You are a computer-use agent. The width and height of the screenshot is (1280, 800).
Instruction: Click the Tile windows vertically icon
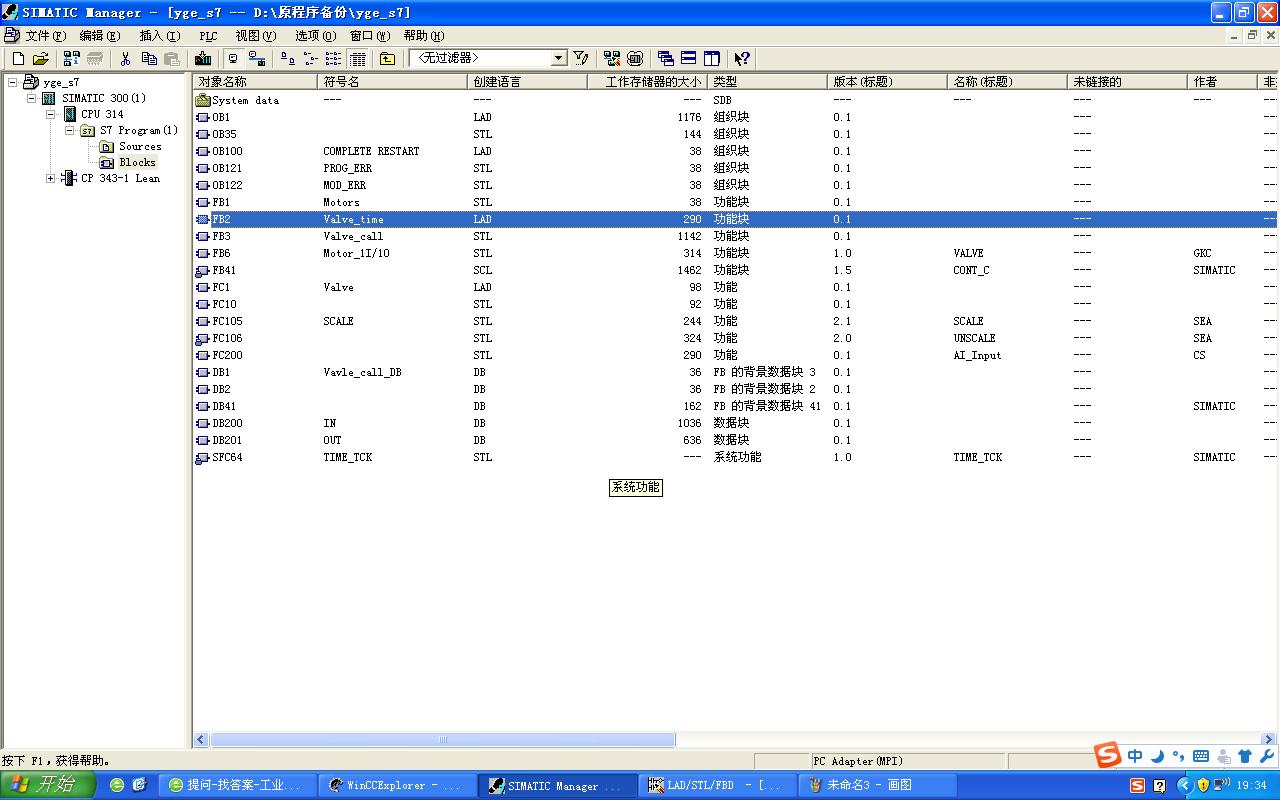tap(712, 59)
